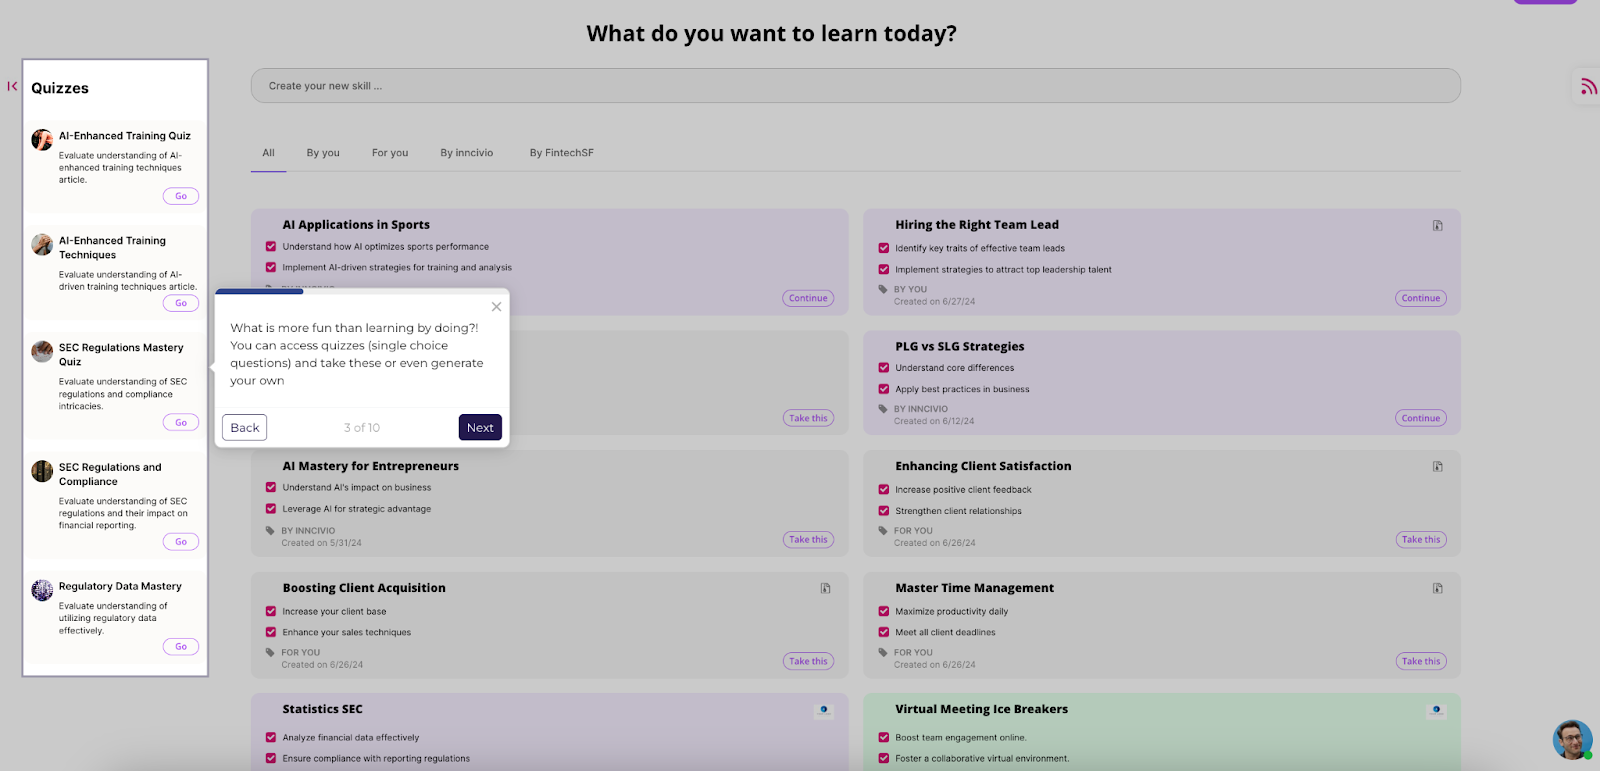The width and height of the screenshot is (1600, 771).
Task: Toggle 'Increase your client base' checkbox
Action: tap(271, 611)
